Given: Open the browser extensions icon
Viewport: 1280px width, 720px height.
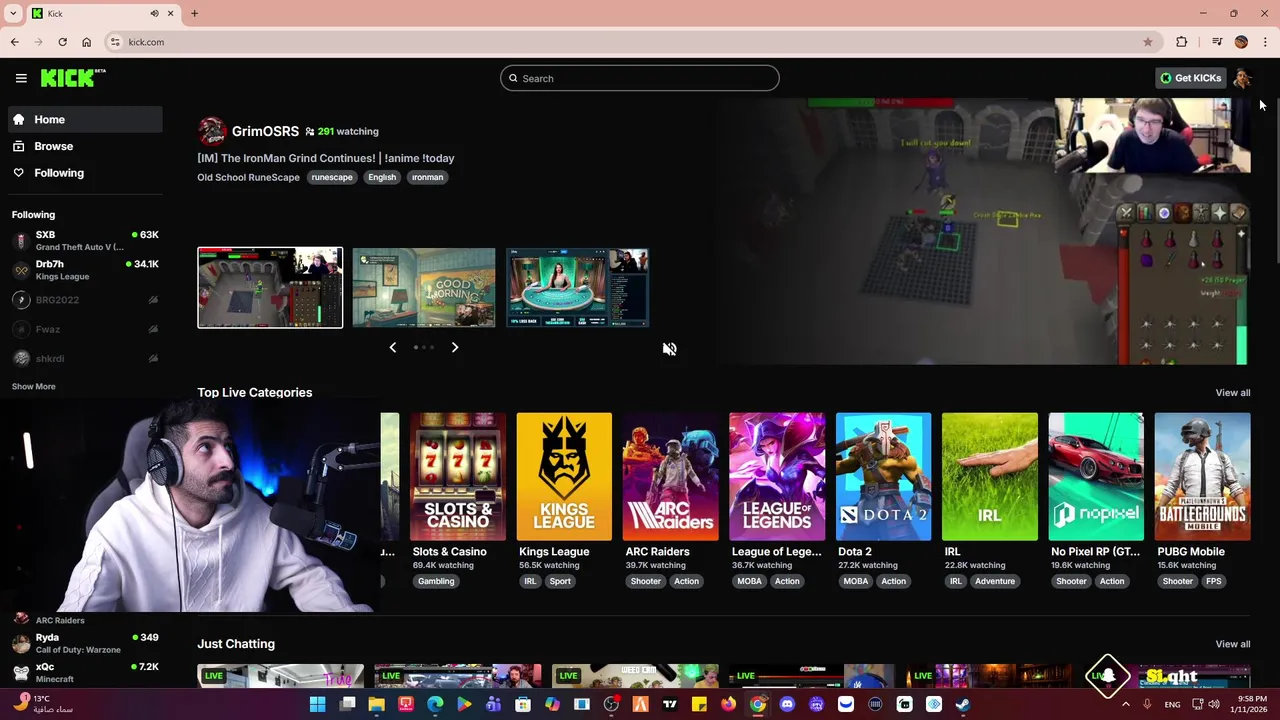Looking at the screenshot, I should [x=1182, y=42].
